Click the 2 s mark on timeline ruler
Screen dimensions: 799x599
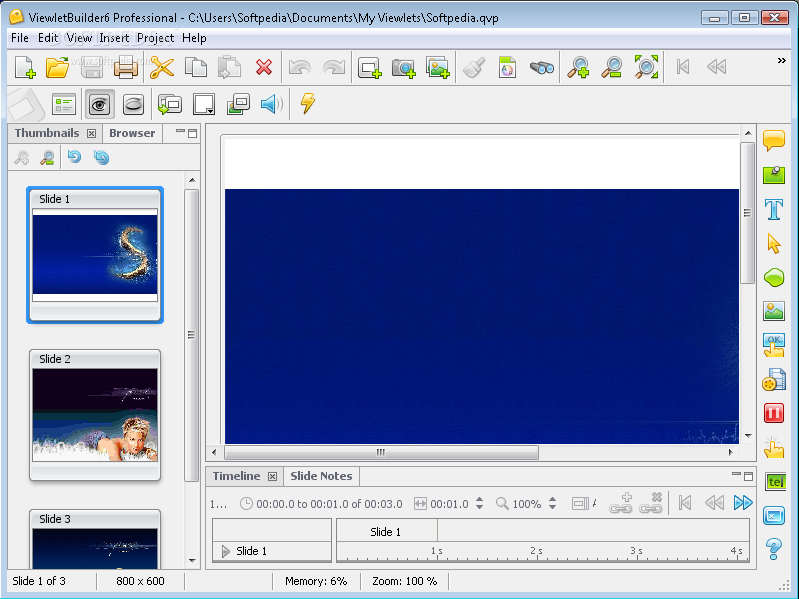[536, 551]
